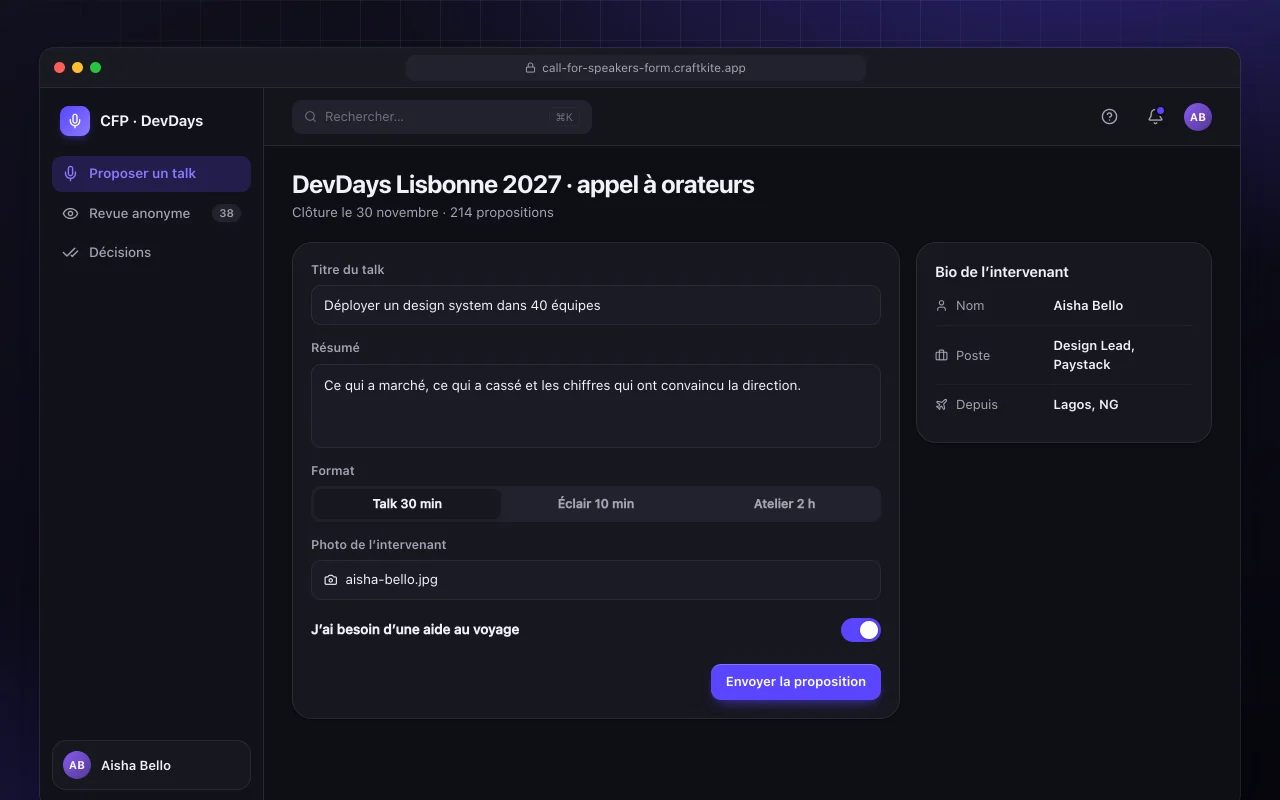Viewport: 1280px width, 800px height.
Task: Open the help question mark icon
Action: (x=1109, y=117)
